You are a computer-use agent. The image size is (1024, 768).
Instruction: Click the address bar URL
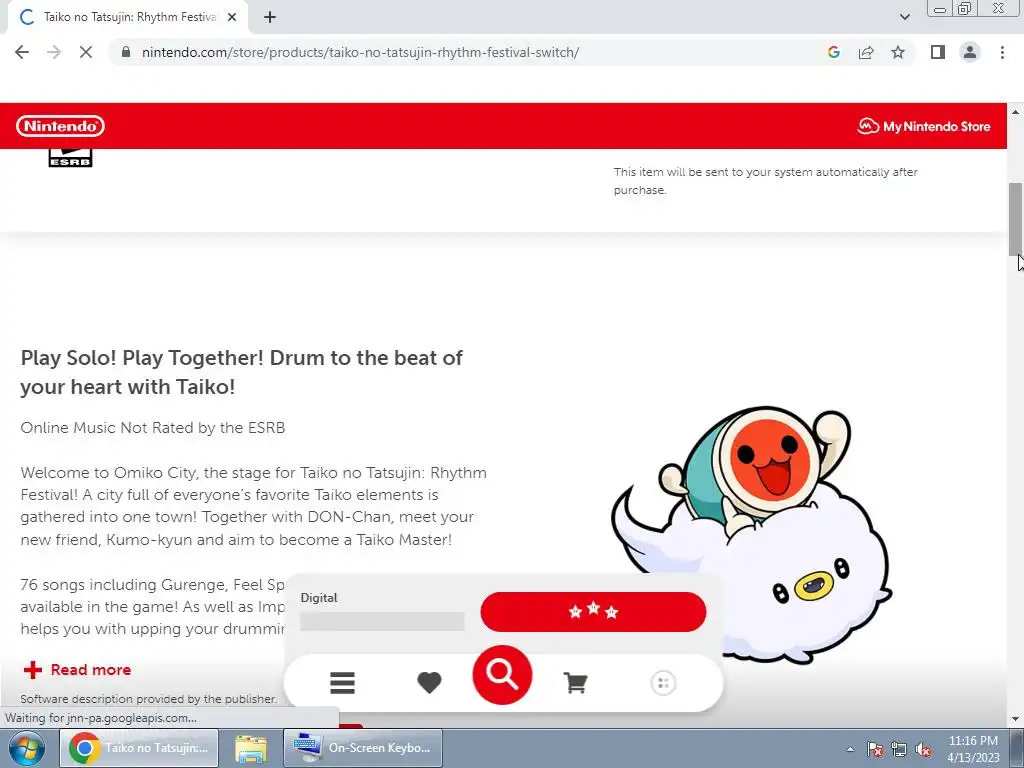coord(360,52)
